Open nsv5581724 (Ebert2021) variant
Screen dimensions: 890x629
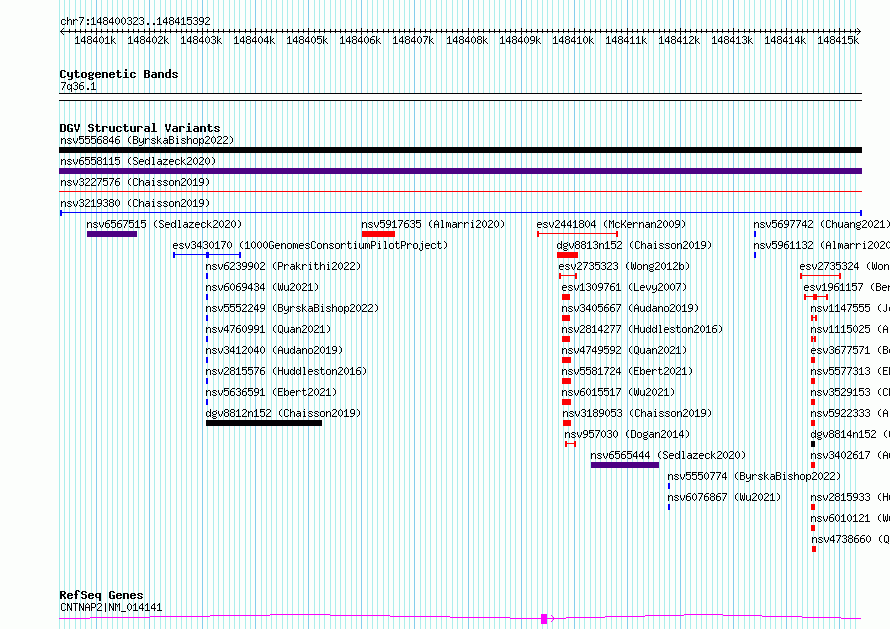(x=627, y=371)
